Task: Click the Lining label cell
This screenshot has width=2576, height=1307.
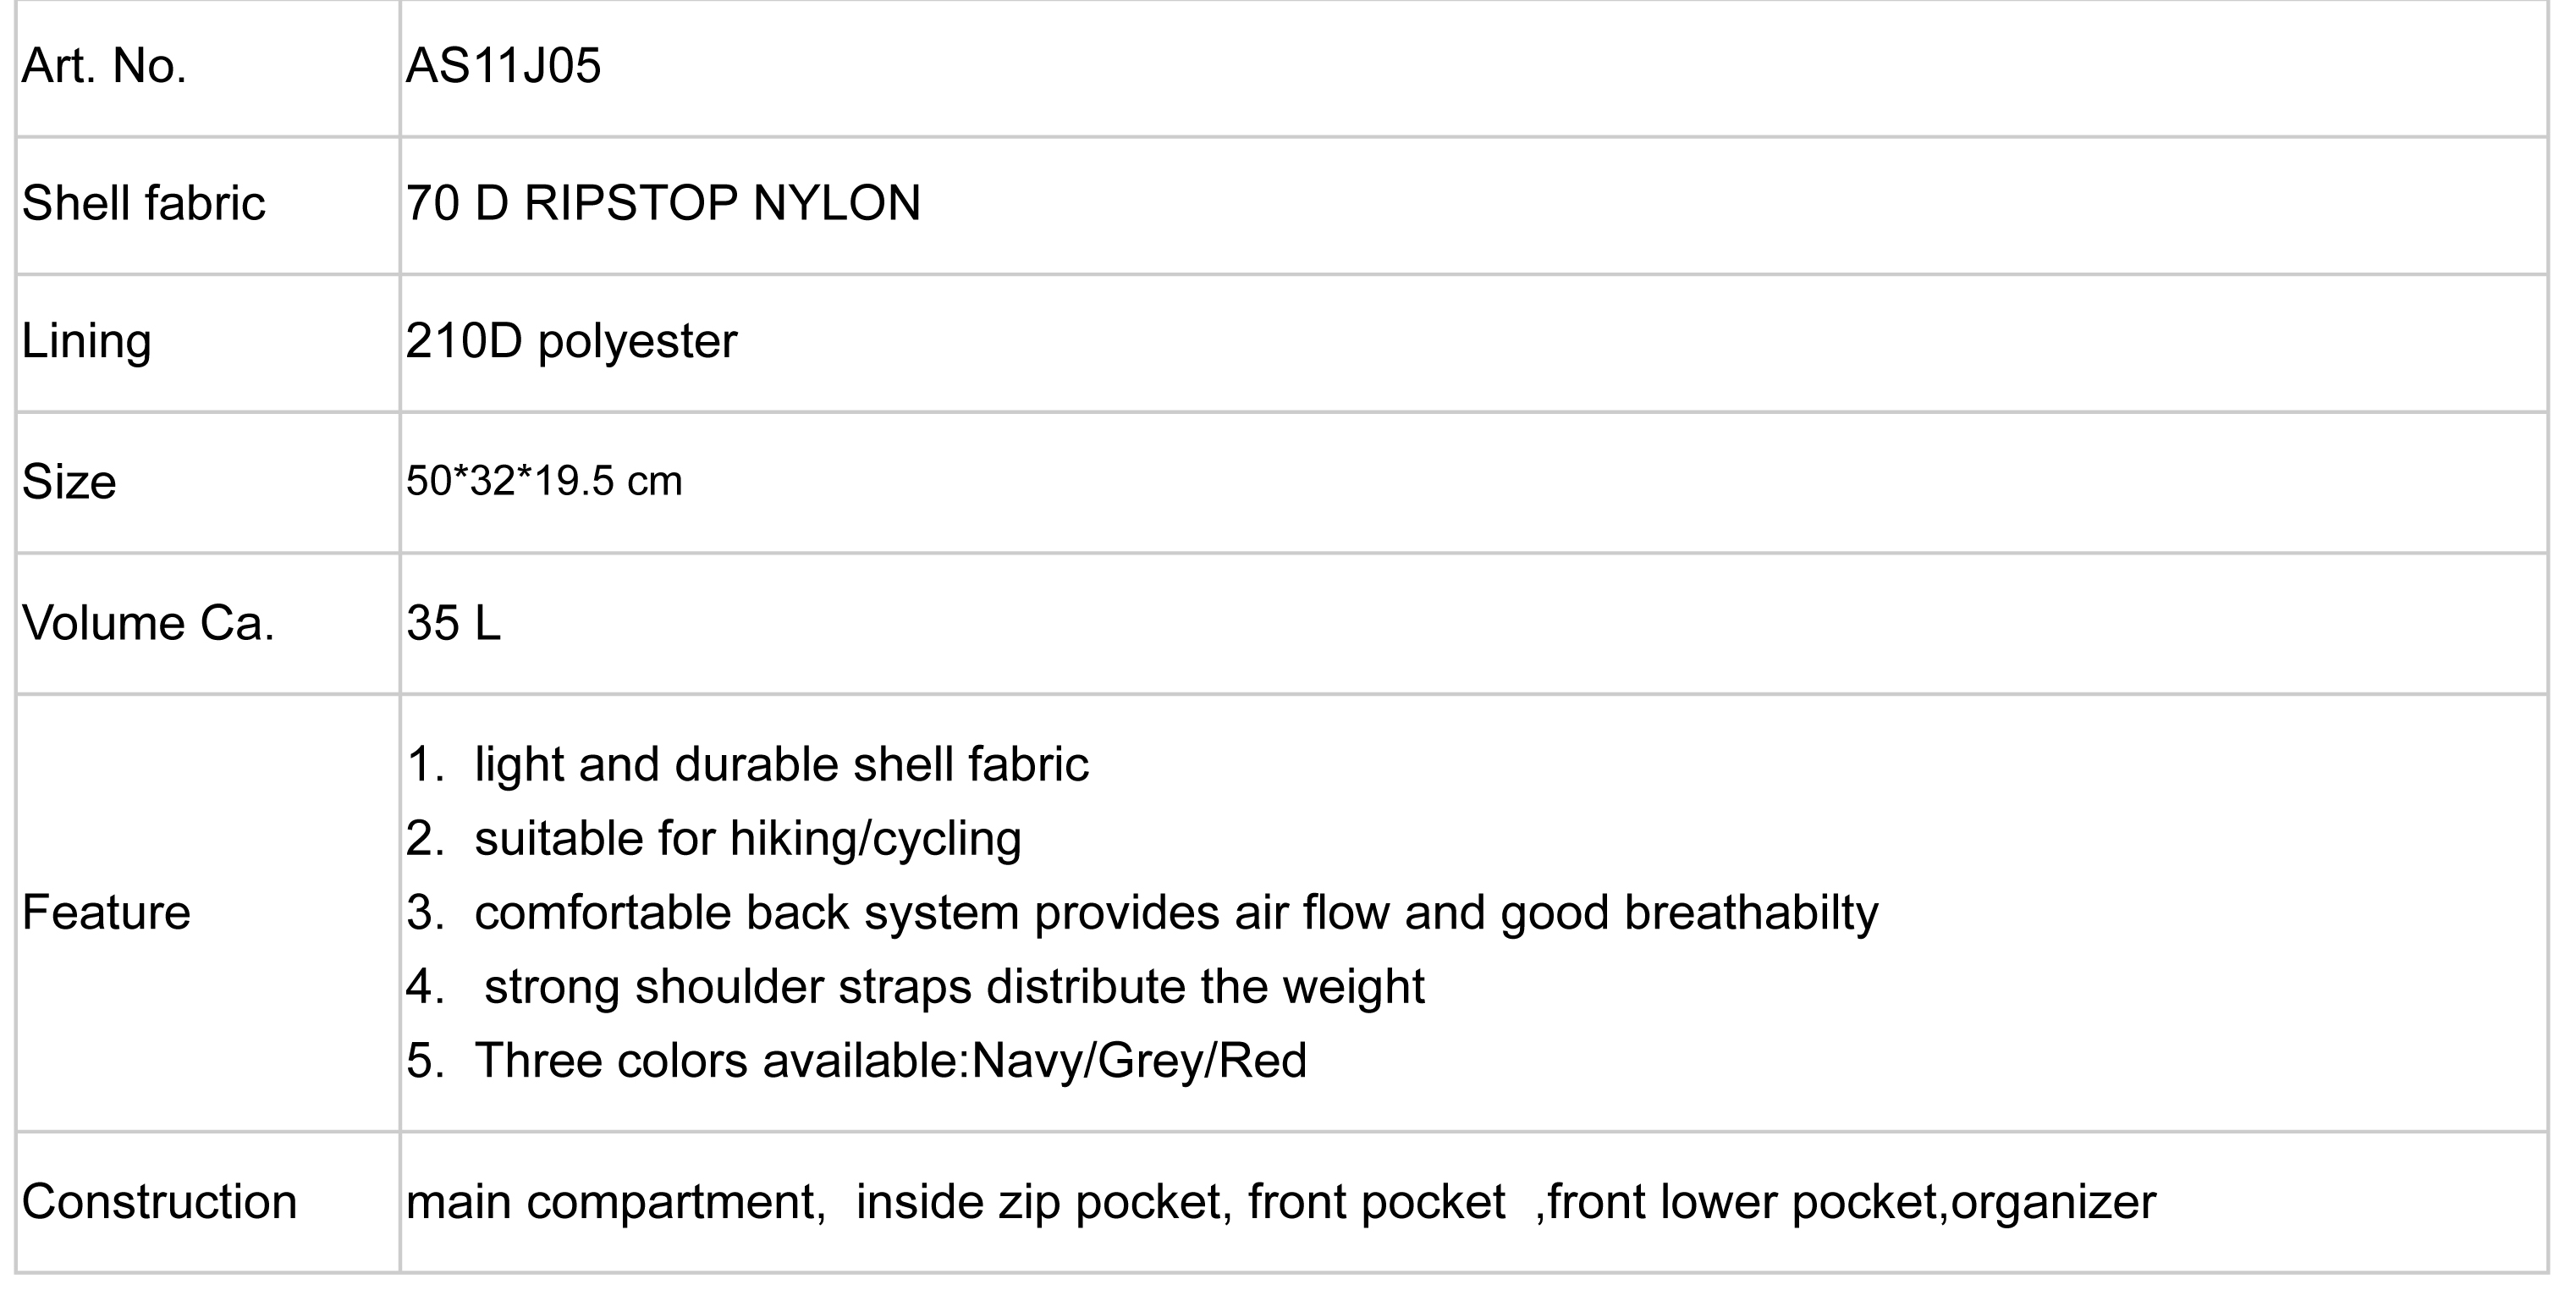Action: (x=208, y=343)
